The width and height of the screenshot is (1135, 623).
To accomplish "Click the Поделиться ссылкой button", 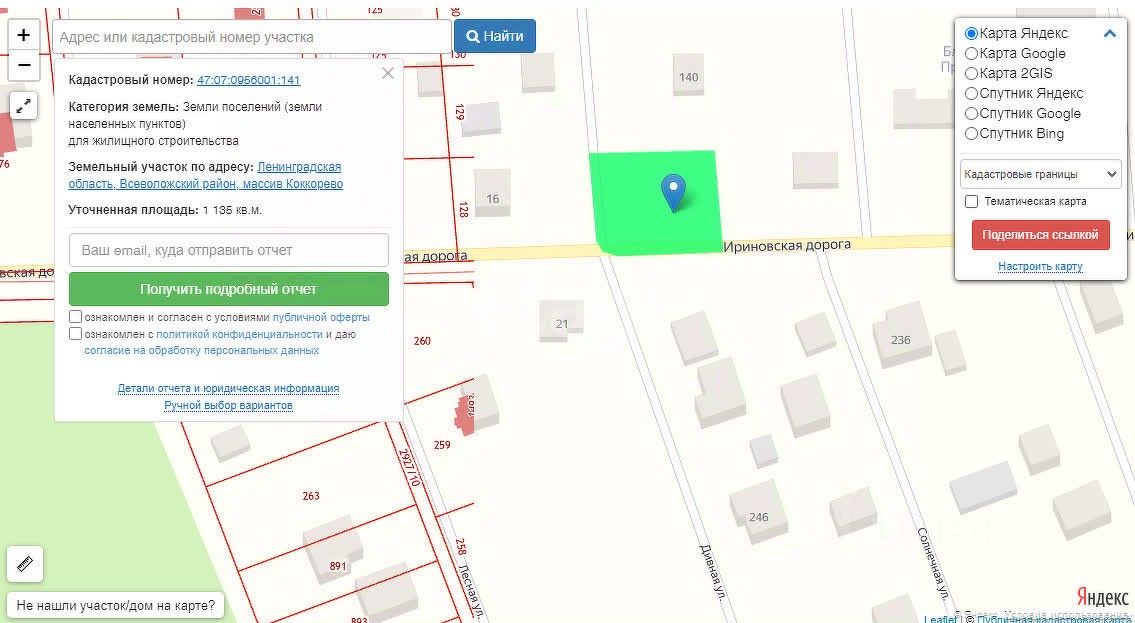I will pyautogui.click(x=1040, y=235).
